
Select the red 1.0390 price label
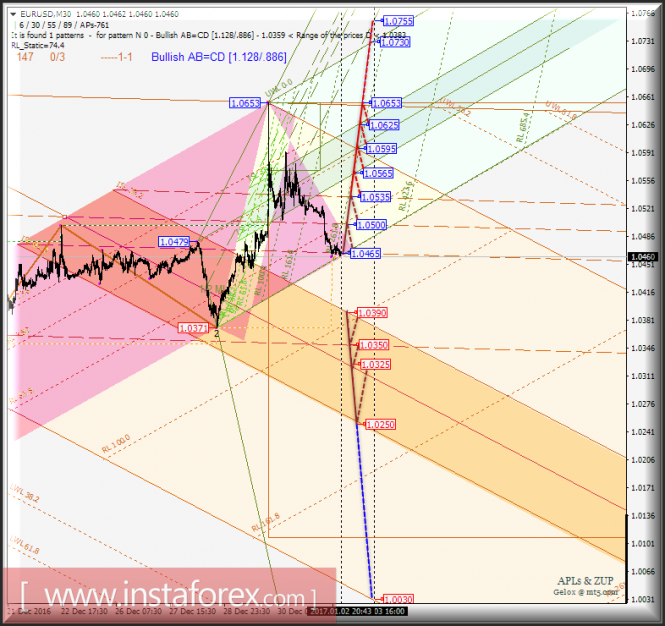372,313
